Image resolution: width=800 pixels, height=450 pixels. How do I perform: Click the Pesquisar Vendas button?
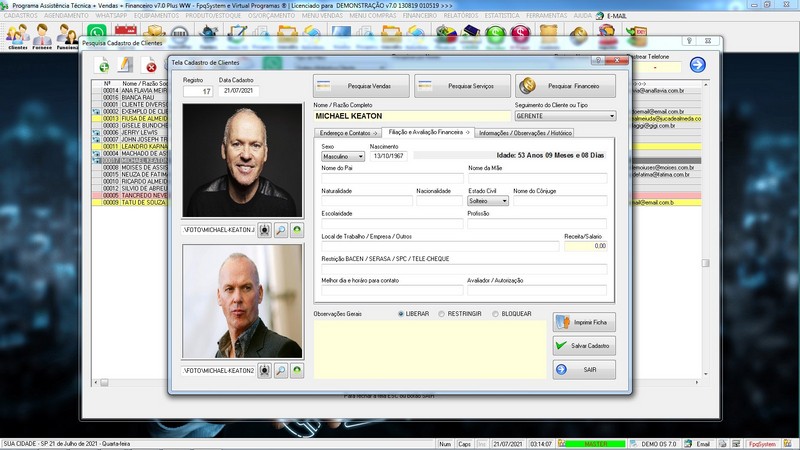(x=361, y=86)
